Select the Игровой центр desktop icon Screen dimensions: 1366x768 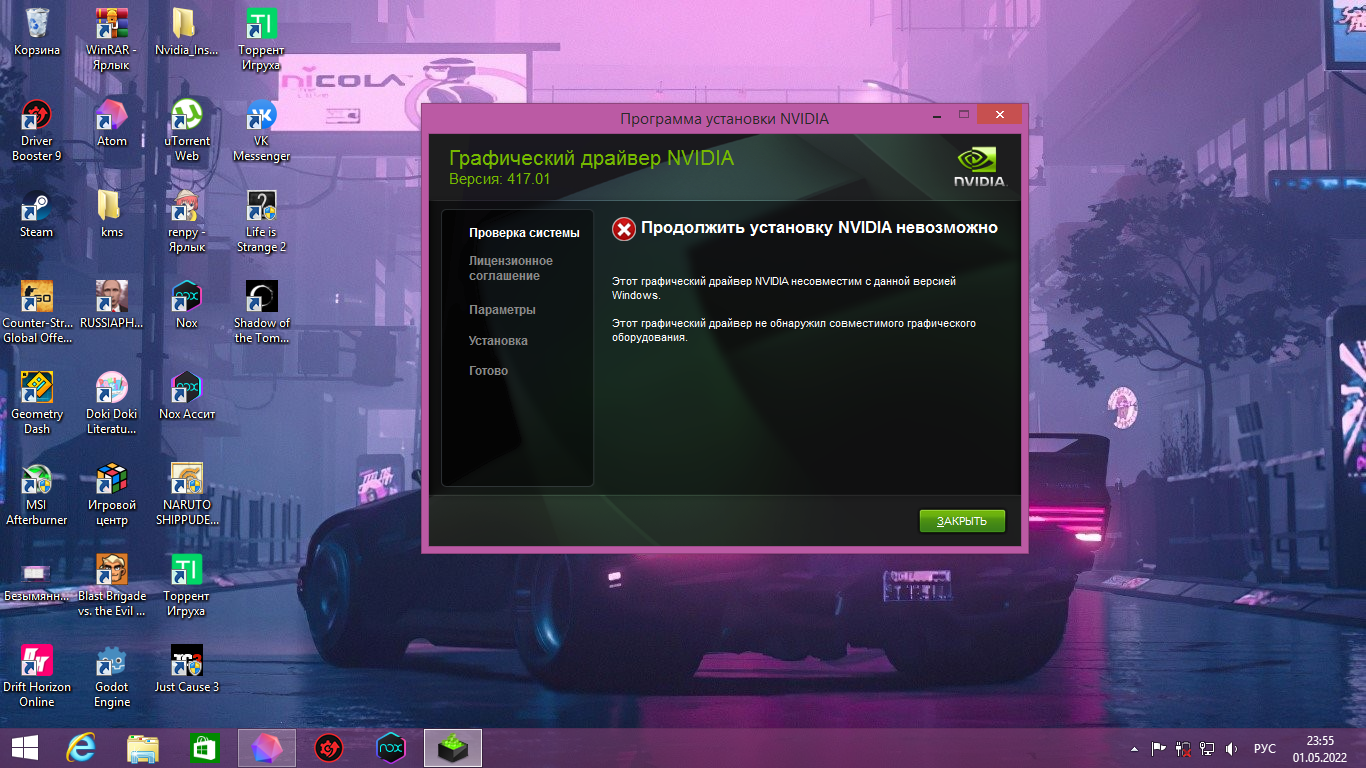tap(112, 494)
